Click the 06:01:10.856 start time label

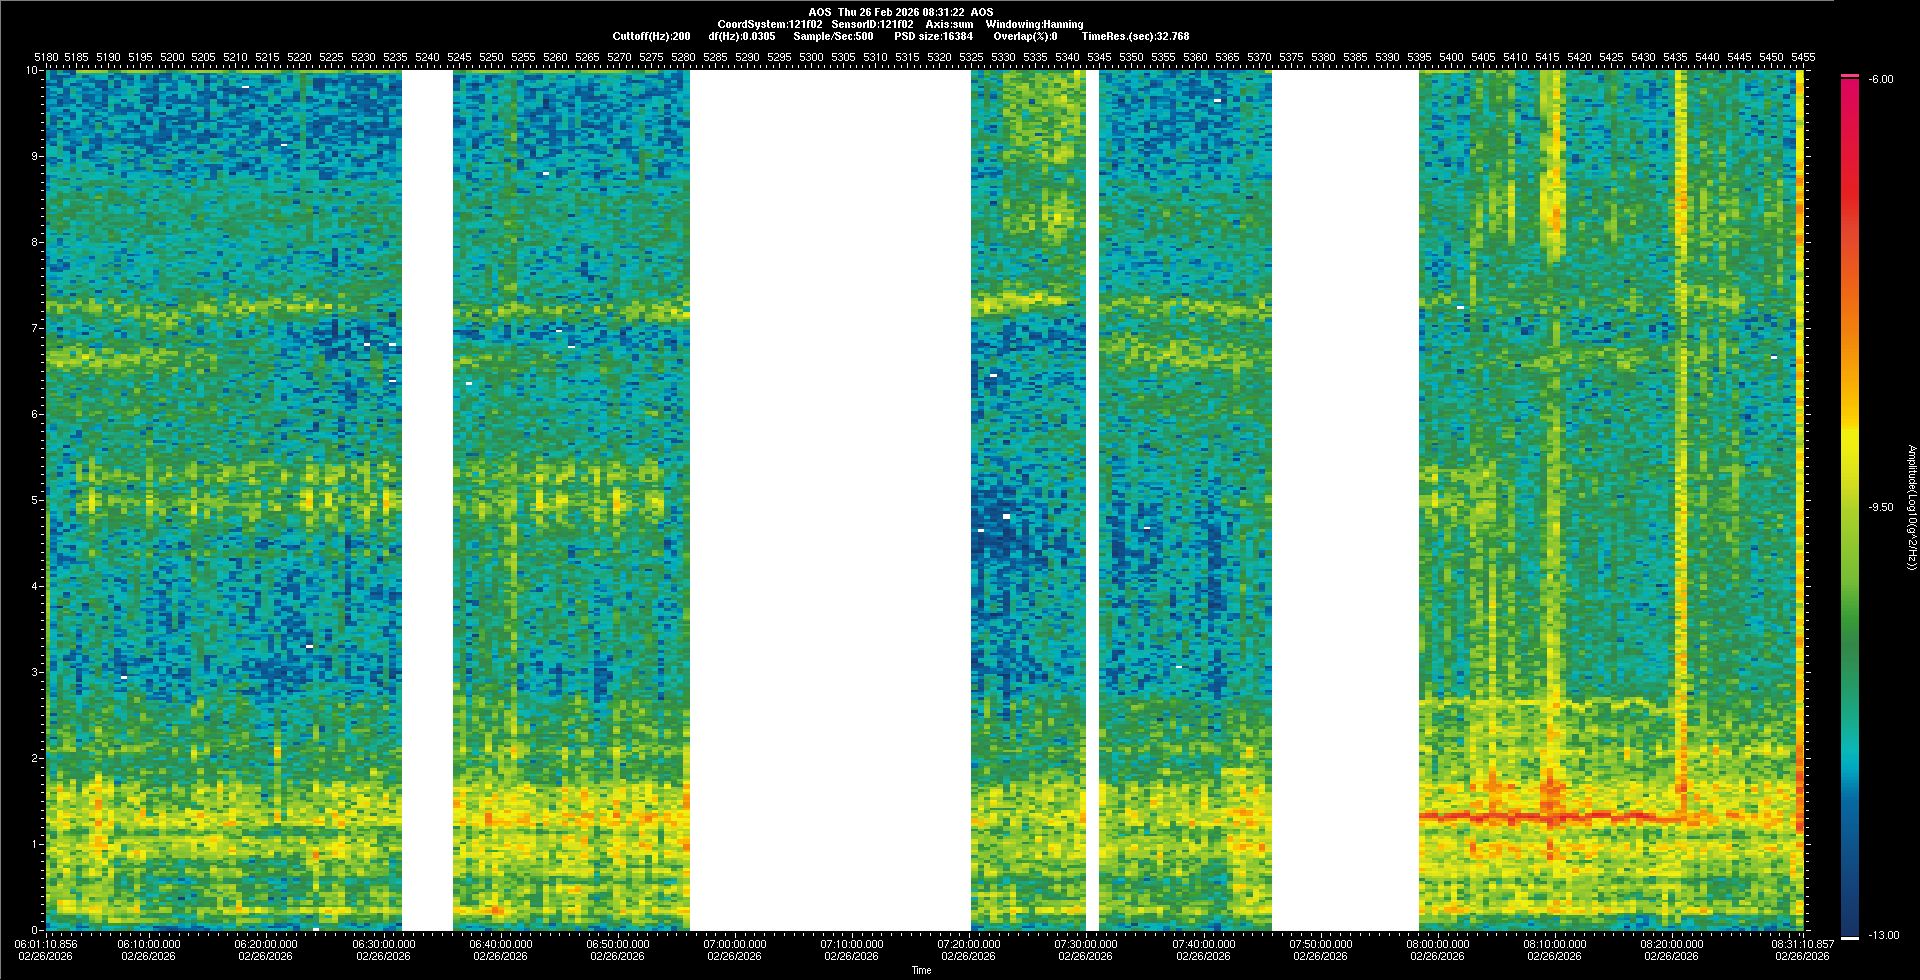46,943
